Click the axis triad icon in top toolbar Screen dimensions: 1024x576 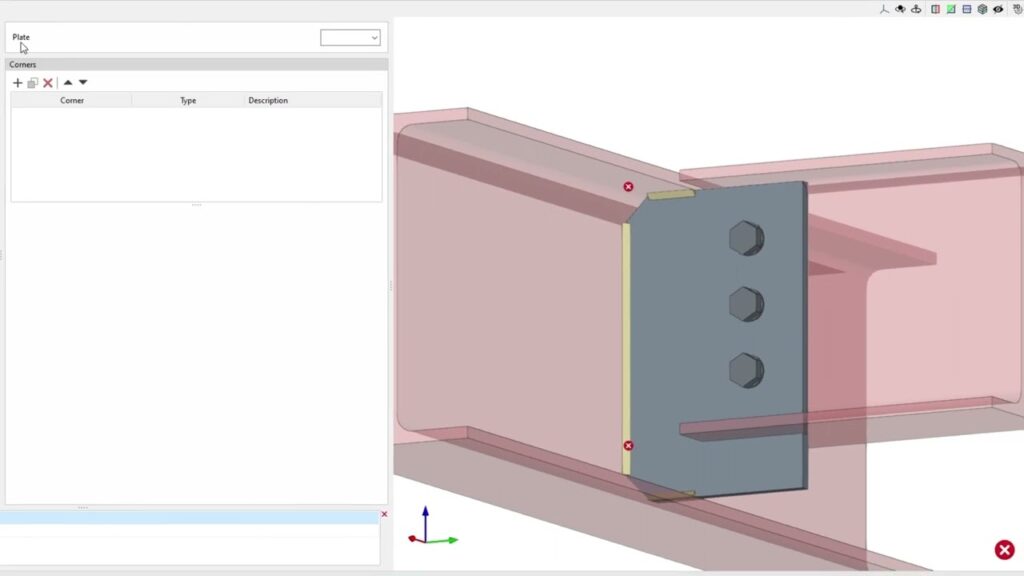pyautogui.click(x=884, y=9)
